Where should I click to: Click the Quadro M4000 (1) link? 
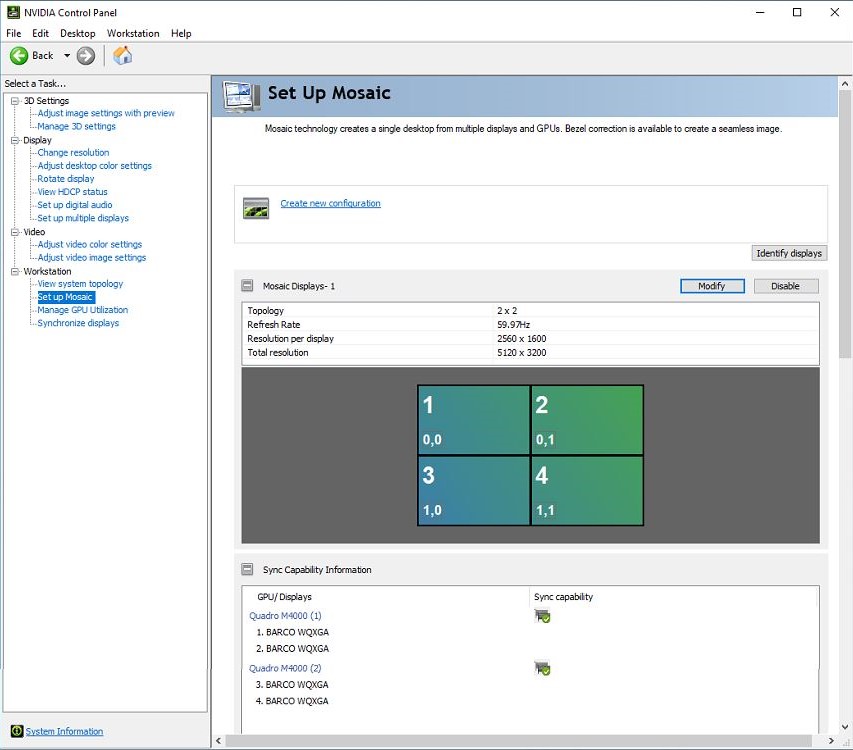tap(286, 616)
